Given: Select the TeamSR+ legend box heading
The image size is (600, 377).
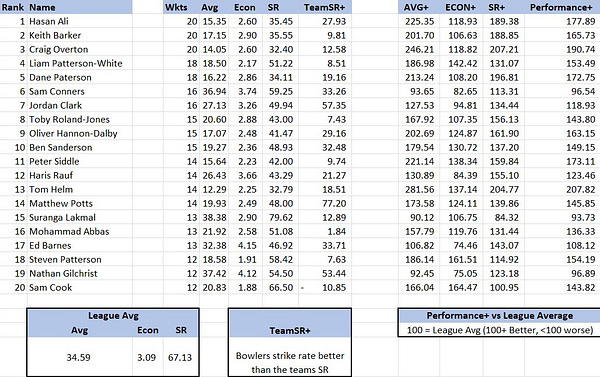Looking at the screenshot, I should (x=290, y=330).
